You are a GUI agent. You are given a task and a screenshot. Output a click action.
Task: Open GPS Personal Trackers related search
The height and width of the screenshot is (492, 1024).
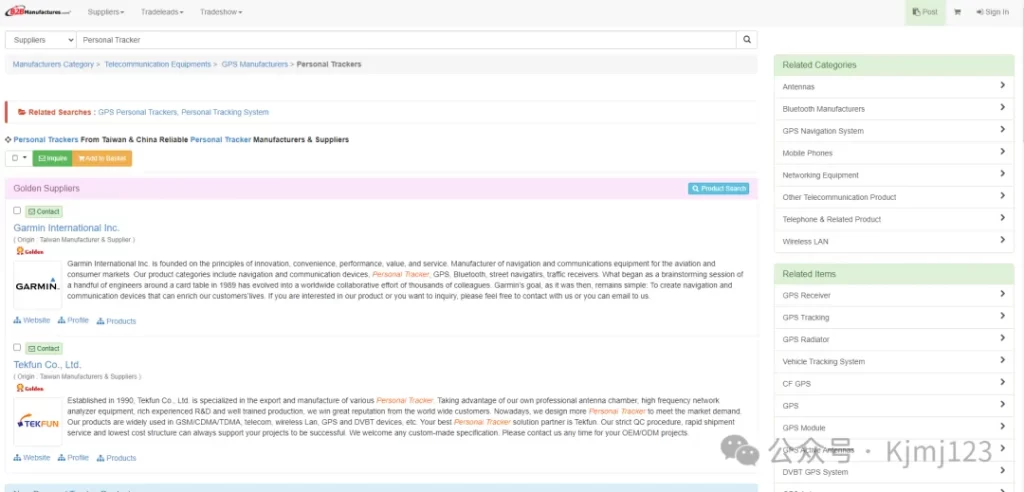[137, 112]
